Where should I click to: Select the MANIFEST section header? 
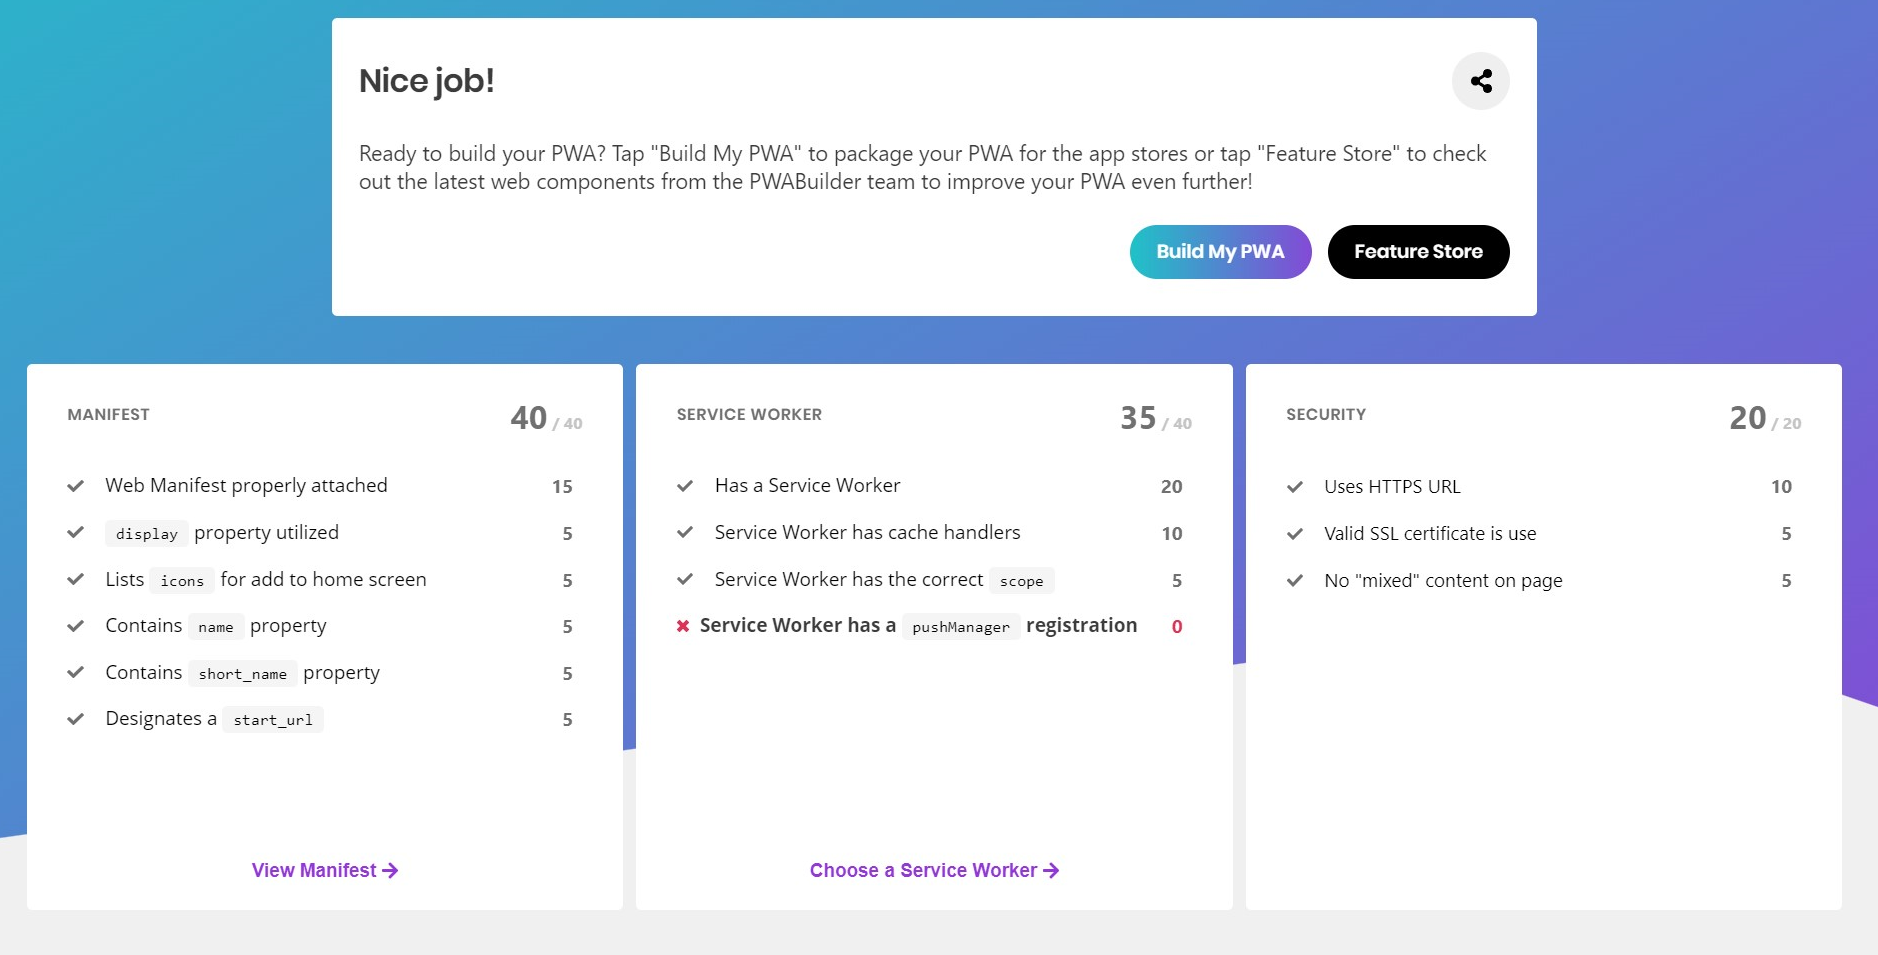click(x=108, y=414)
